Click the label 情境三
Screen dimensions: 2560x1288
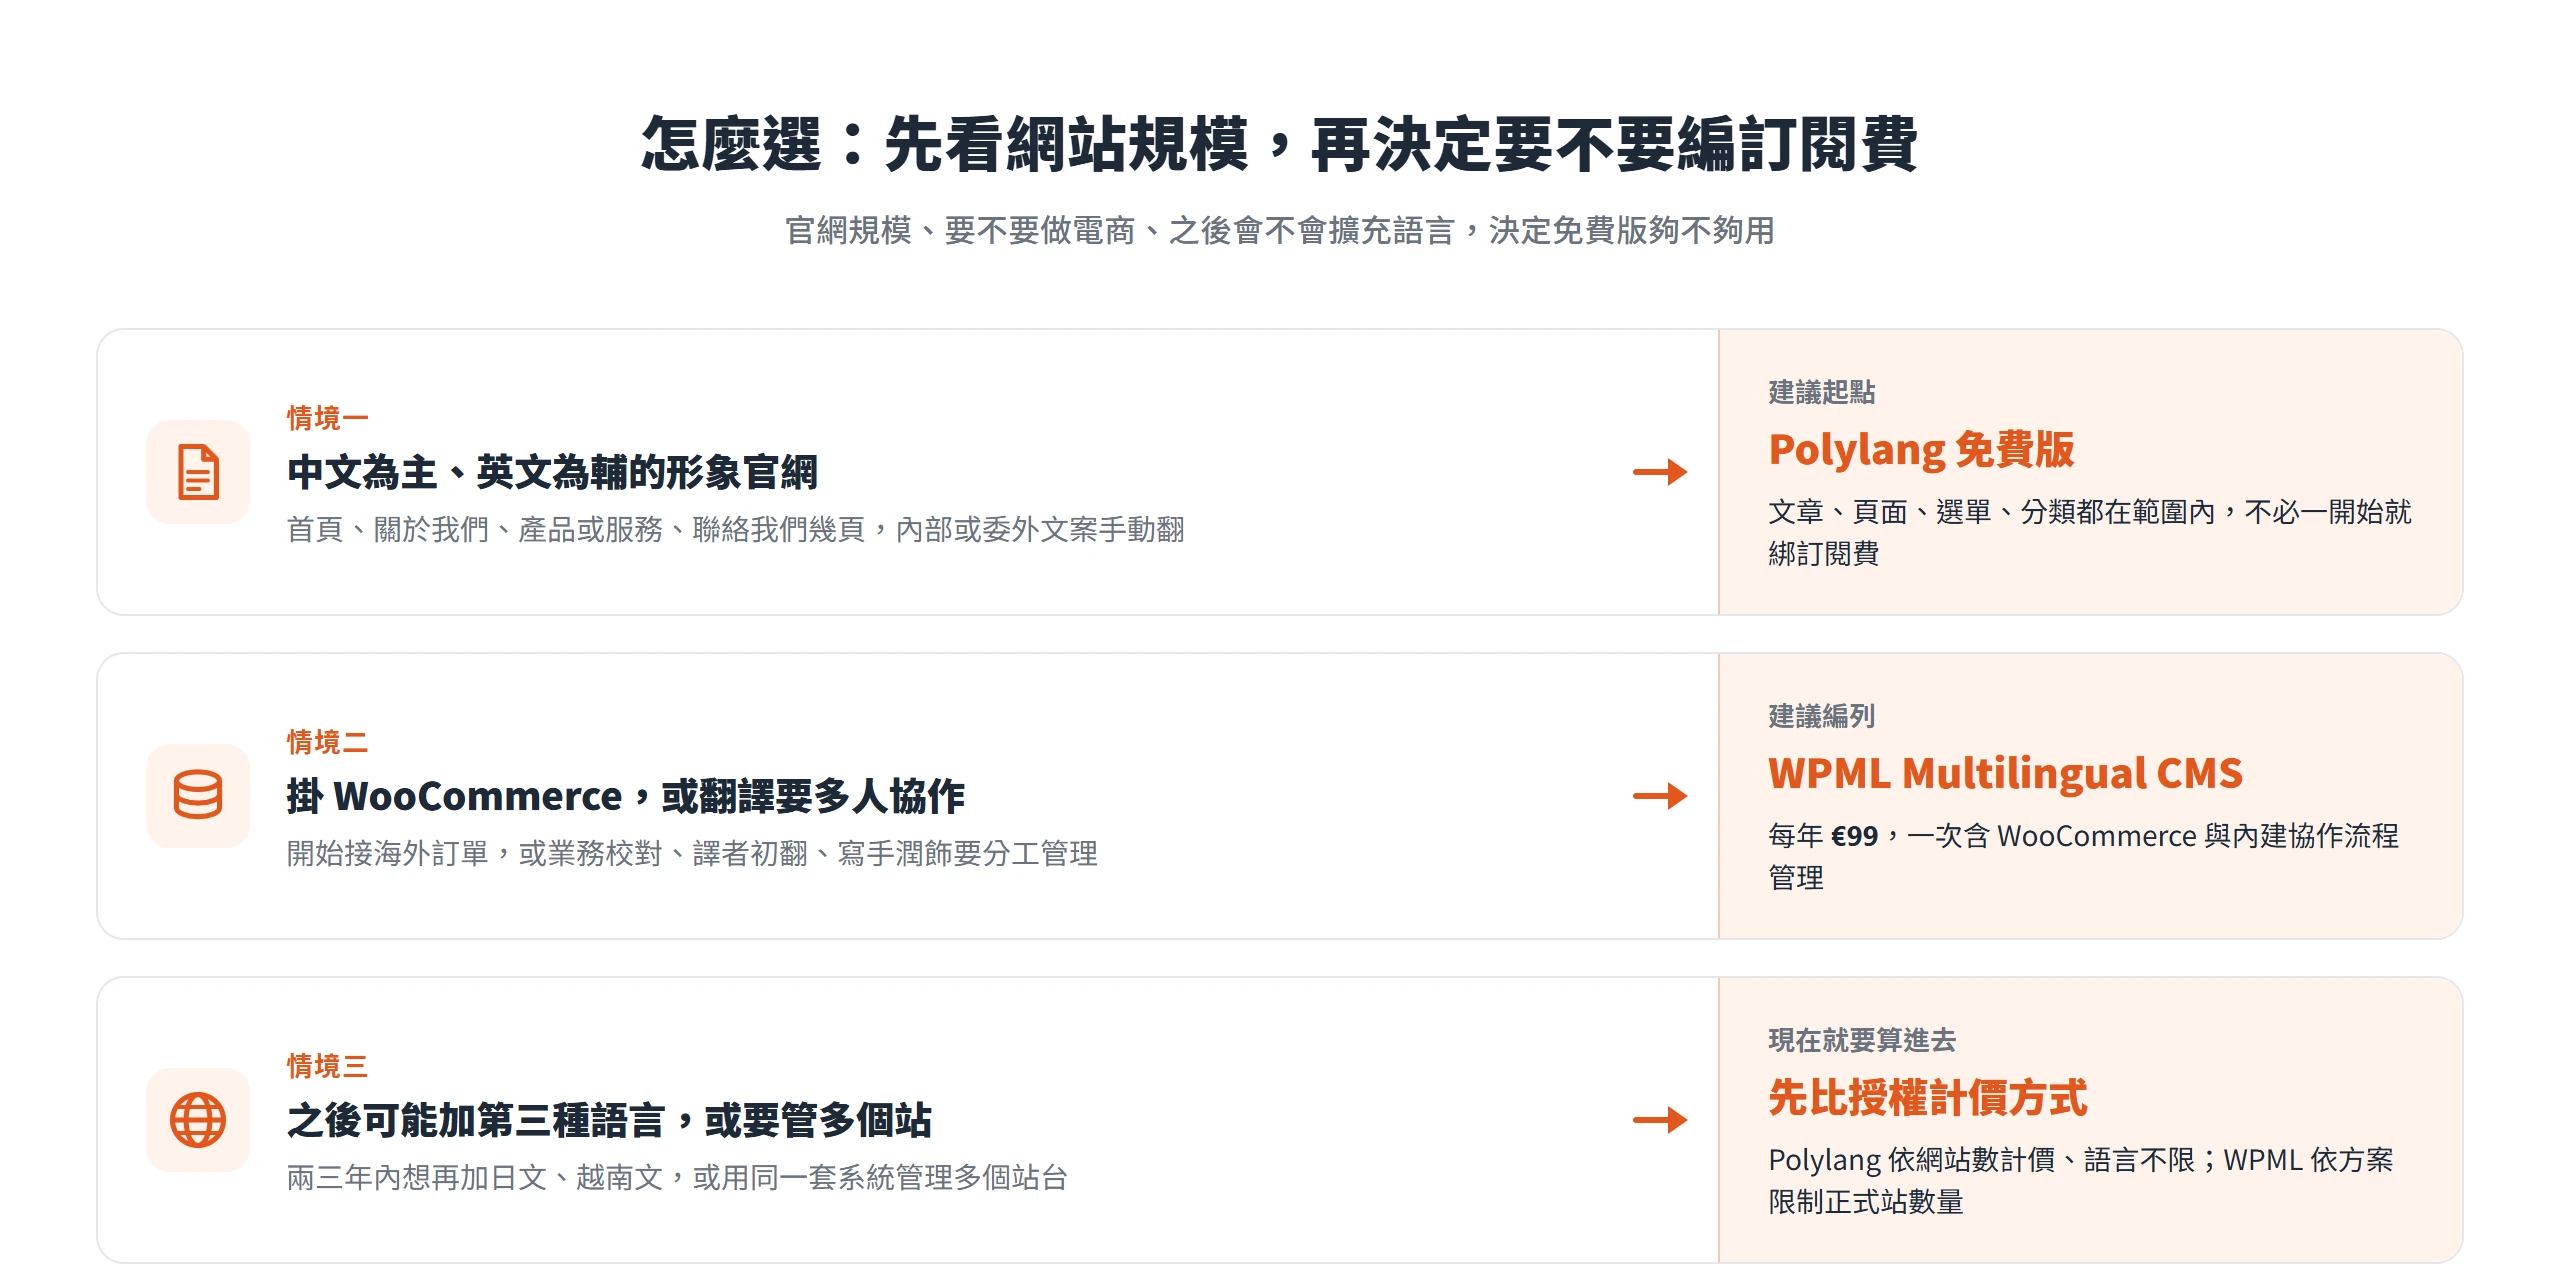pos(328,1066)
